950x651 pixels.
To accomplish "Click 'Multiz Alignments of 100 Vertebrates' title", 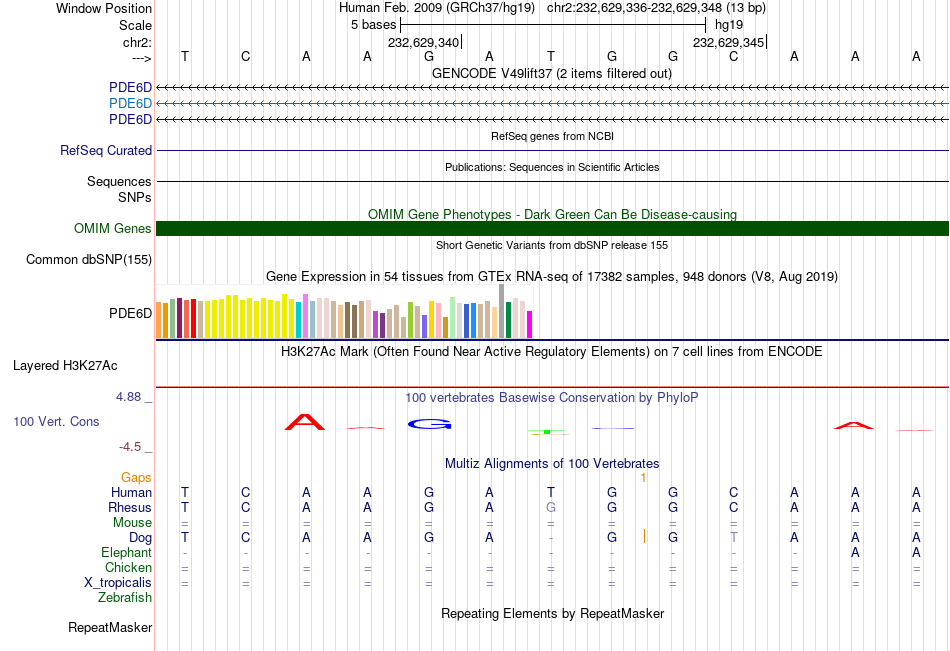I will 552,464.
